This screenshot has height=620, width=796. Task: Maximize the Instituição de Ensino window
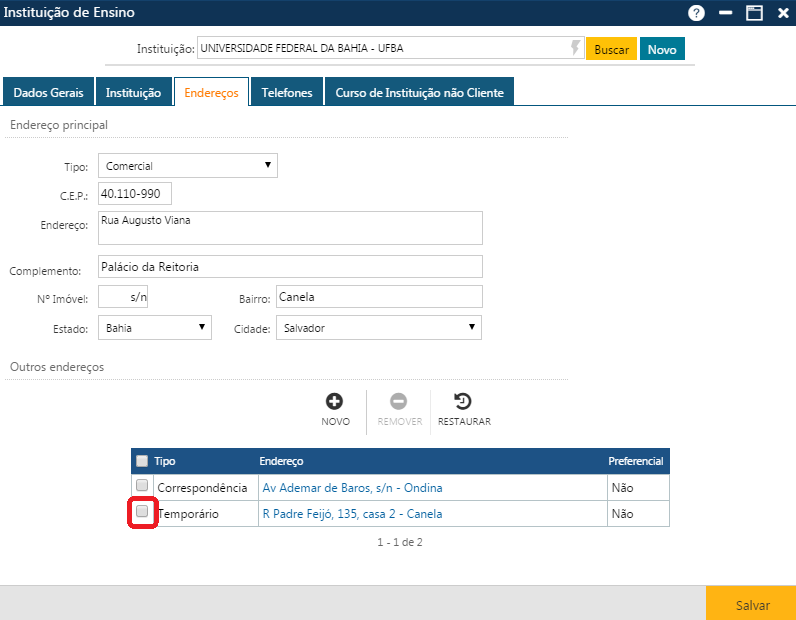[x=754, y=13]
